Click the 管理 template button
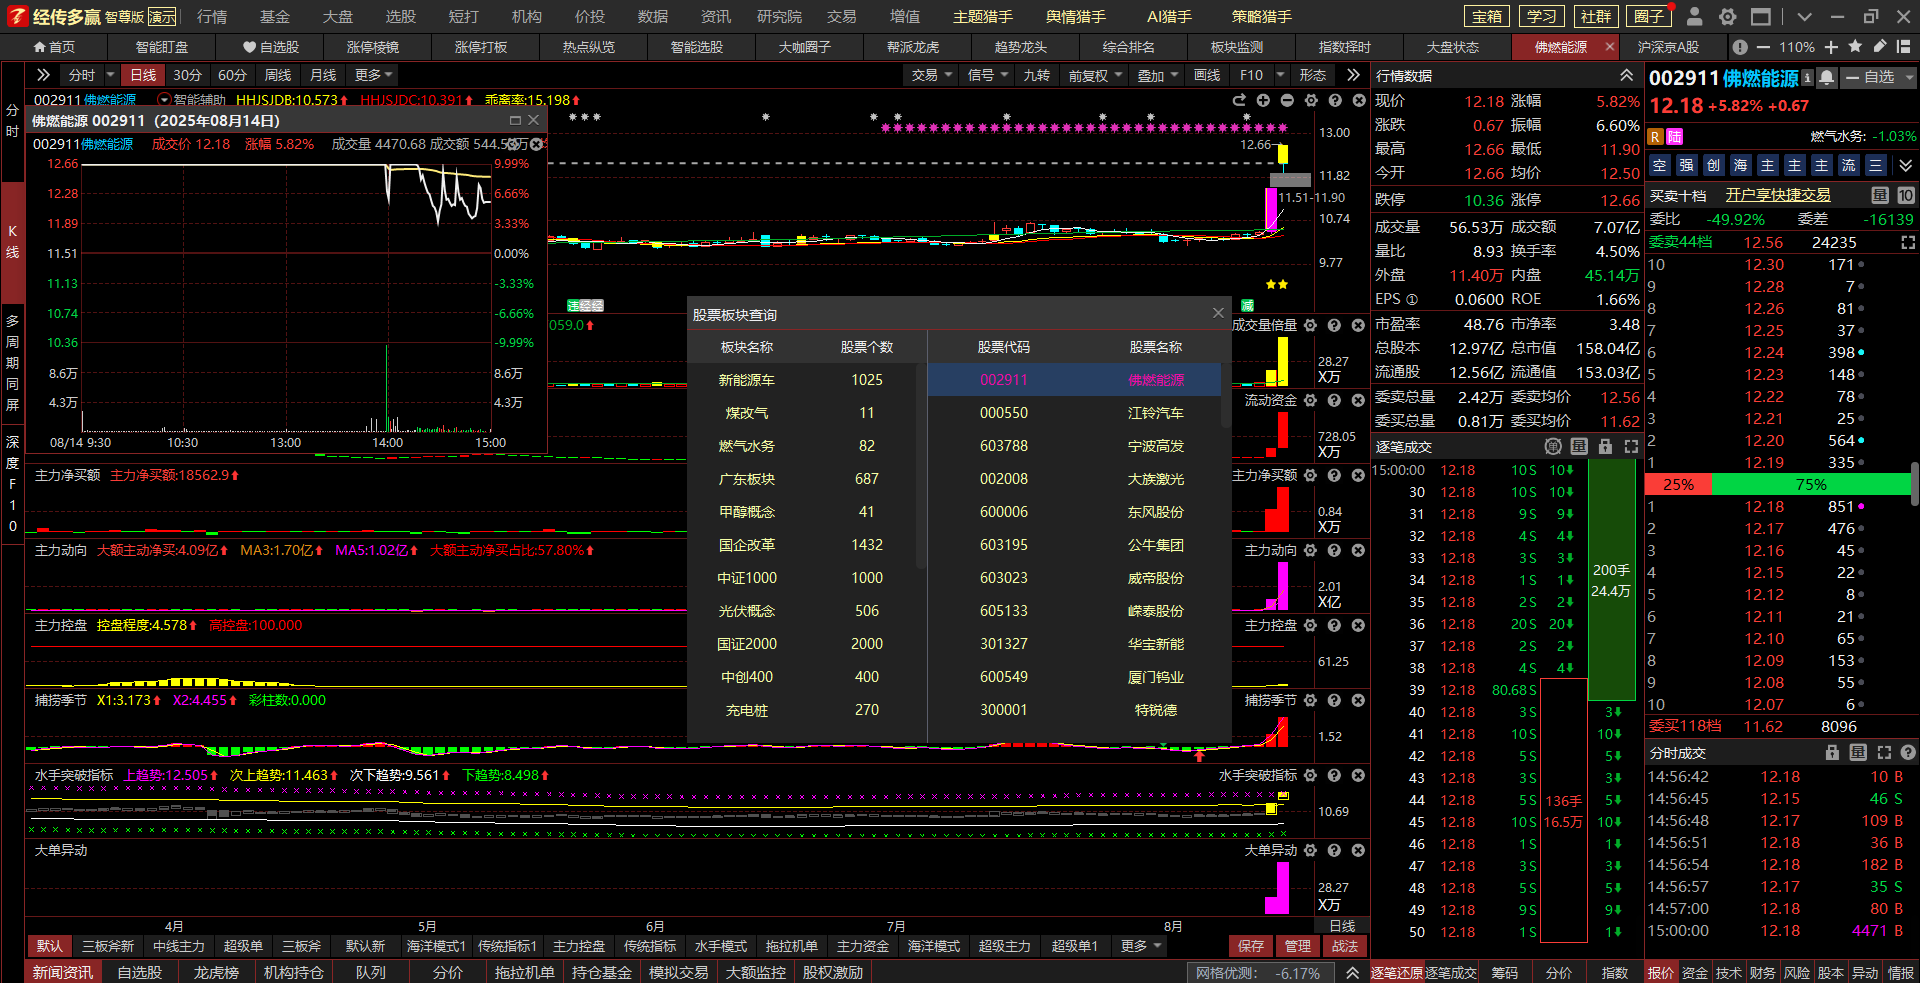1920x983 pixels. pyautogui.click(x=1298, y=945)
